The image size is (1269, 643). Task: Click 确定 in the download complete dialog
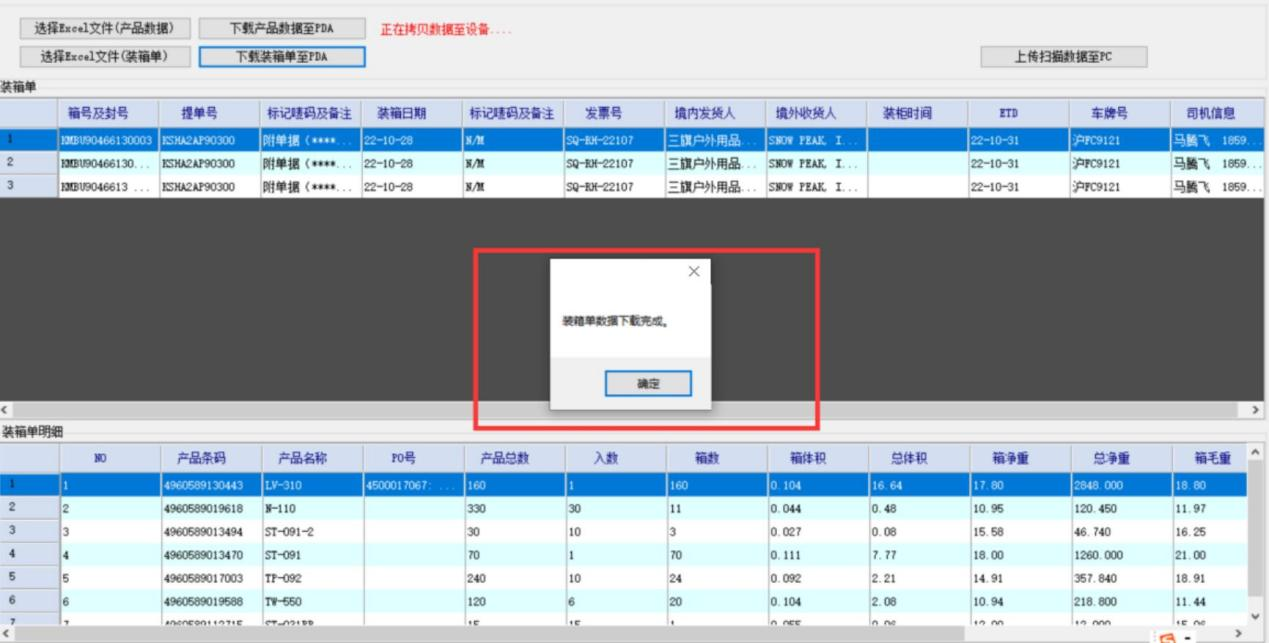pyautogui.click(x=648, y=384)
